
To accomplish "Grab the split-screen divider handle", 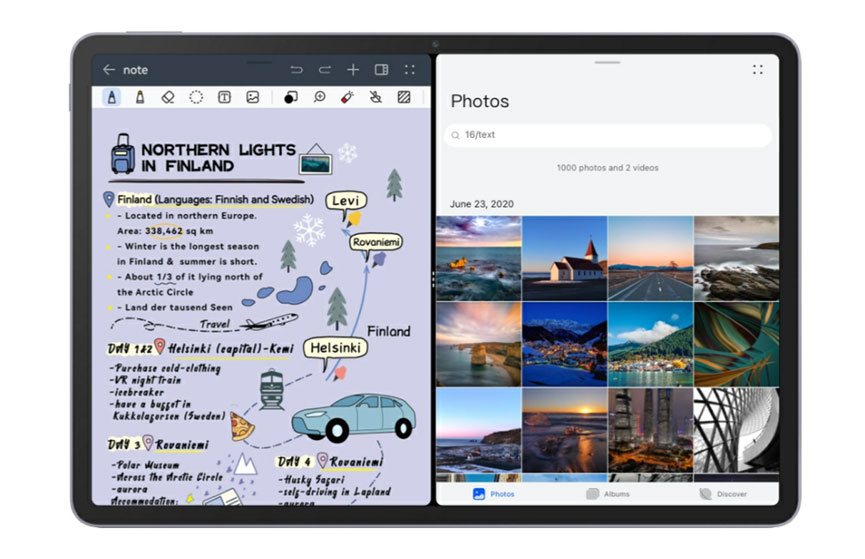I will (x=433, y=280).
